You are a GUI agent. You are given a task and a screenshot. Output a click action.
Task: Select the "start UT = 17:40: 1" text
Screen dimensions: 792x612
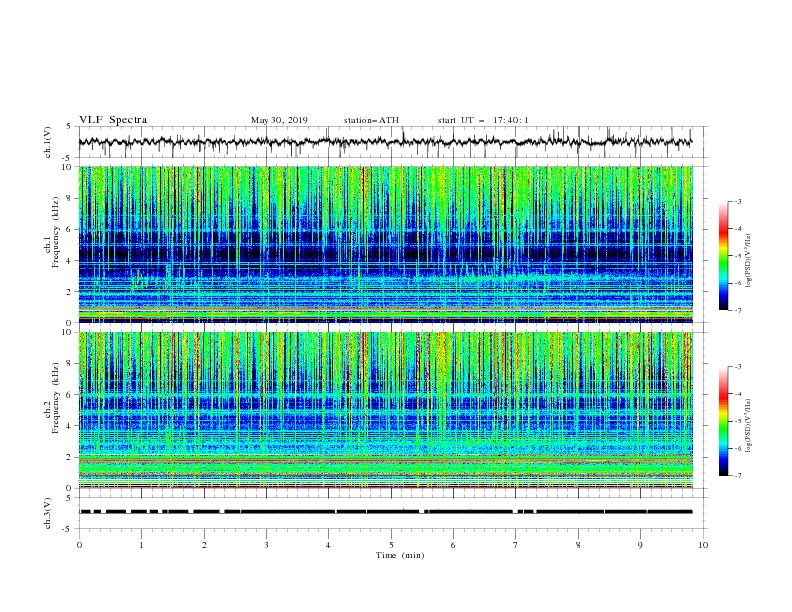click(x=482, y=120)
